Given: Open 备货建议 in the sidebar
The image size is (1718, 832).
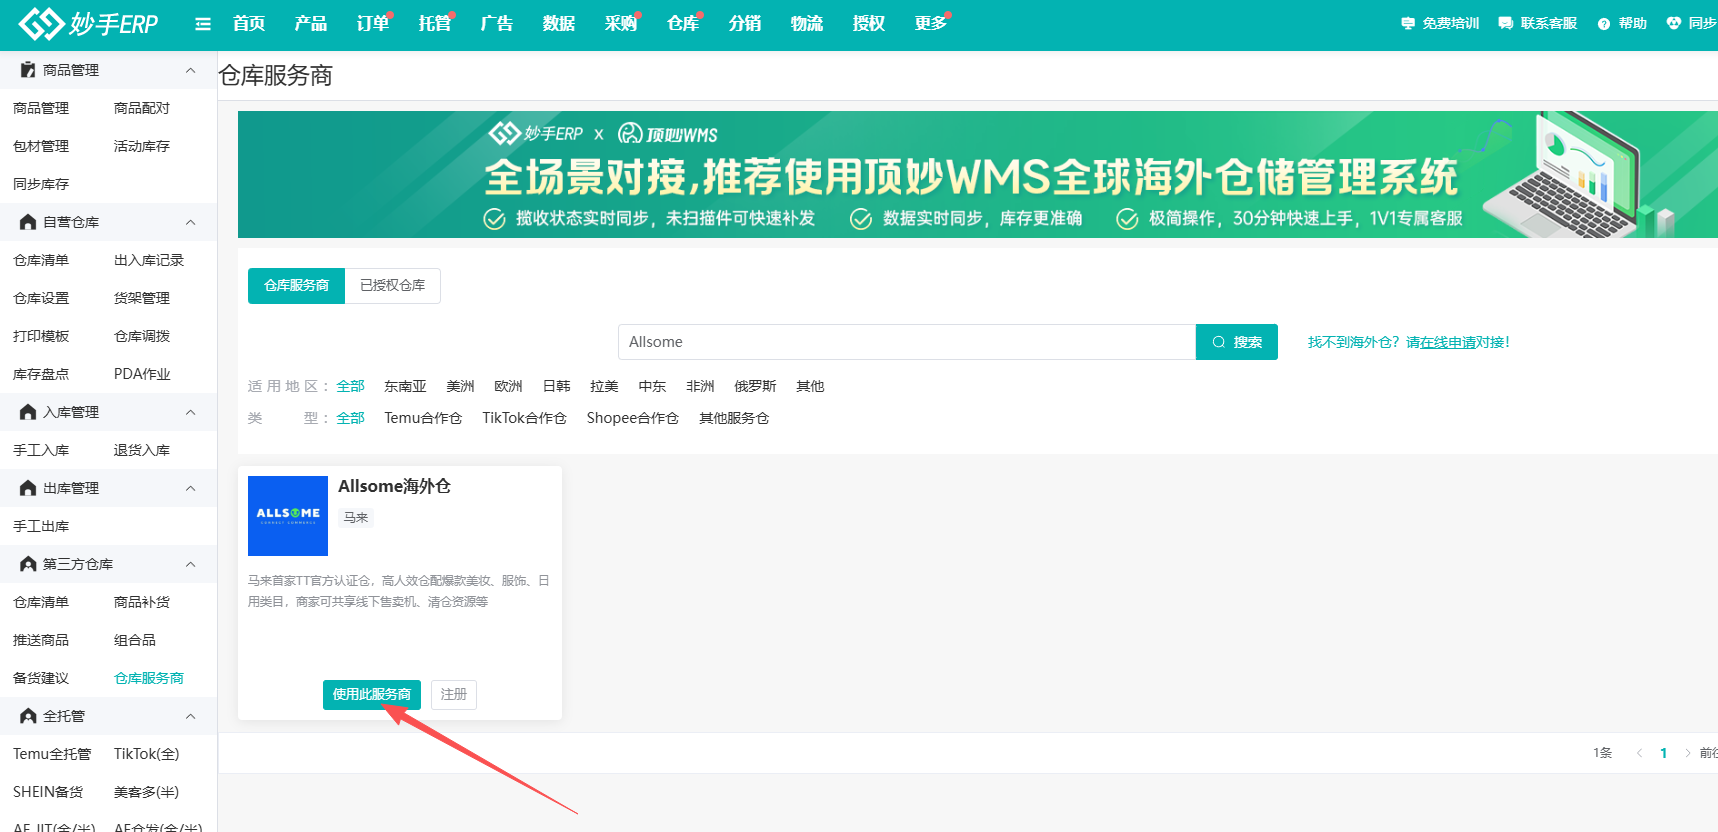Looking at the screenshot, I should pyautogui.click(x=41, y=678).
